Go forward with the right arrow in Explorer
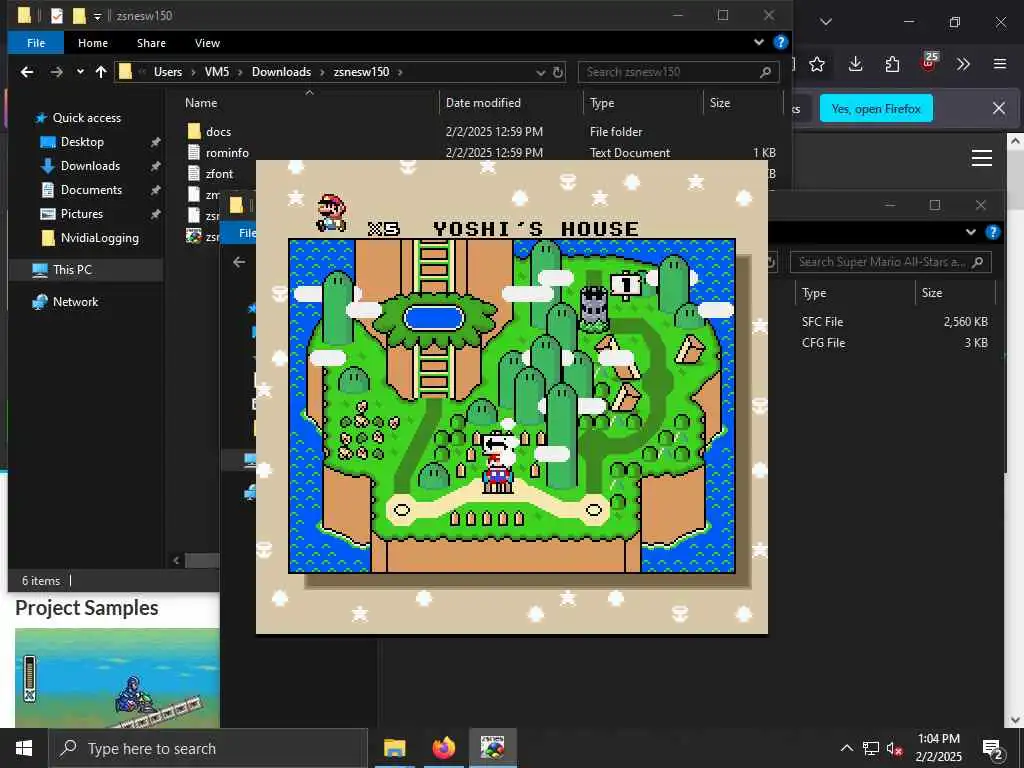The image size is (1024, 768). [x=57, y=72]
